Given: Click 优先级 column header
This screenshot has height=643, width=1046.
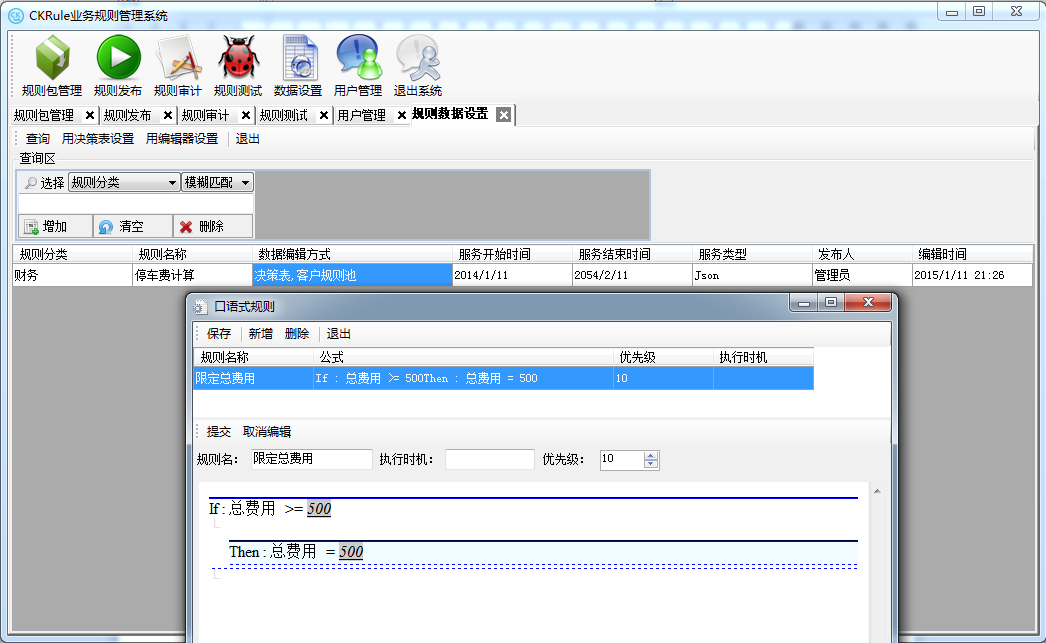Looking at the screenshot, I should [x=663, y=358].
